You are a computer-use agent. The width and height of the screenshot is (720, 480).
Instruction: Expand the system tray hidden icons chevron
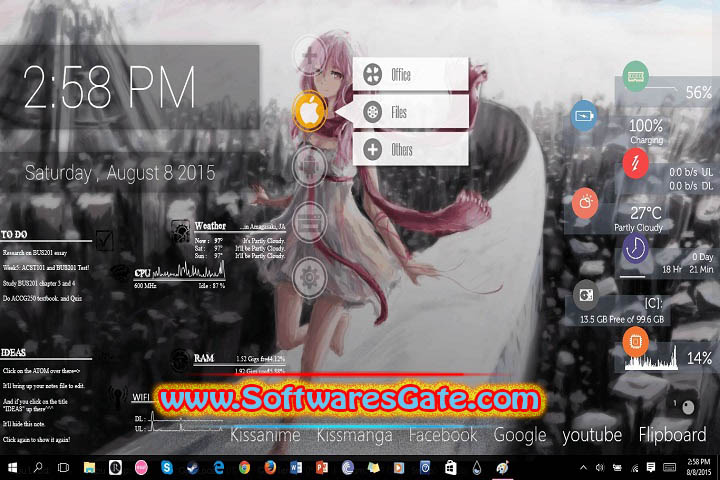tap(583, 468)
